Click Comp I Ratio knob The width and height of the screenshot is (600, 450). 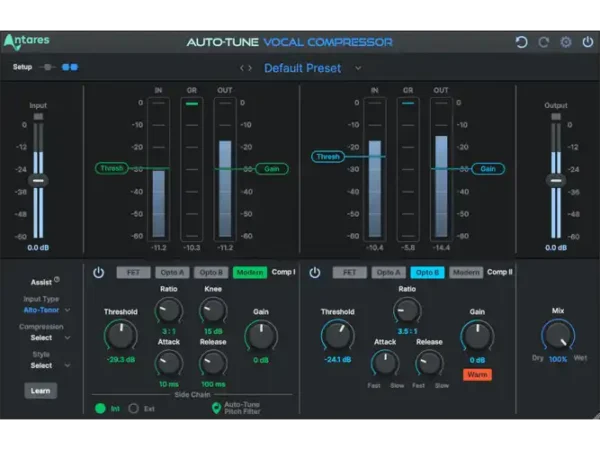pos(168,311)
